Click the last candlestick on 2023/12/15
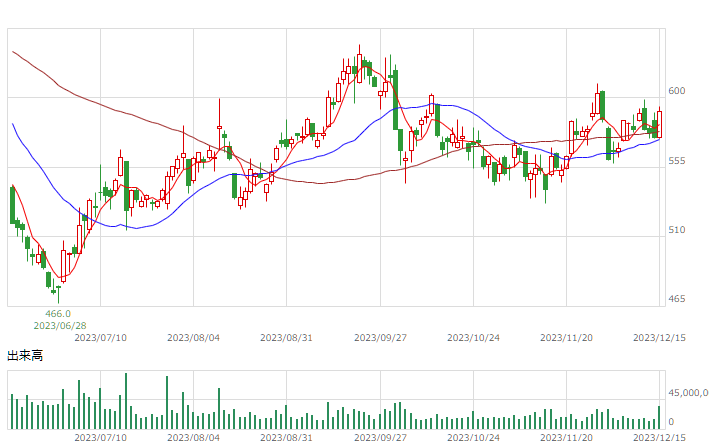 pyautogui.click(x=660, y=124)
